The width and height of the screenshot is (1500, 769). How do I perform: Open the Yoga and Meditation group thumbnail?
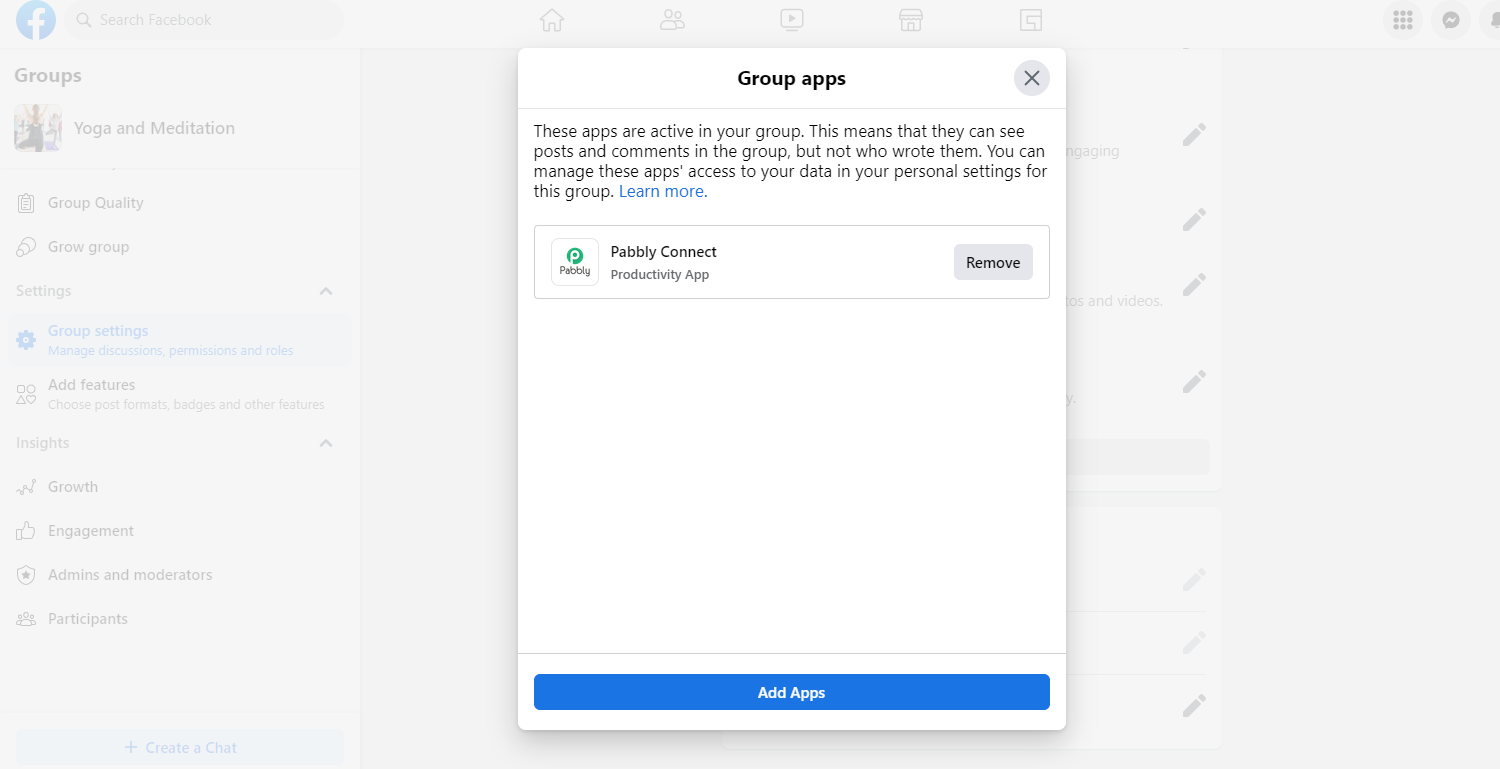click(38, 128)
